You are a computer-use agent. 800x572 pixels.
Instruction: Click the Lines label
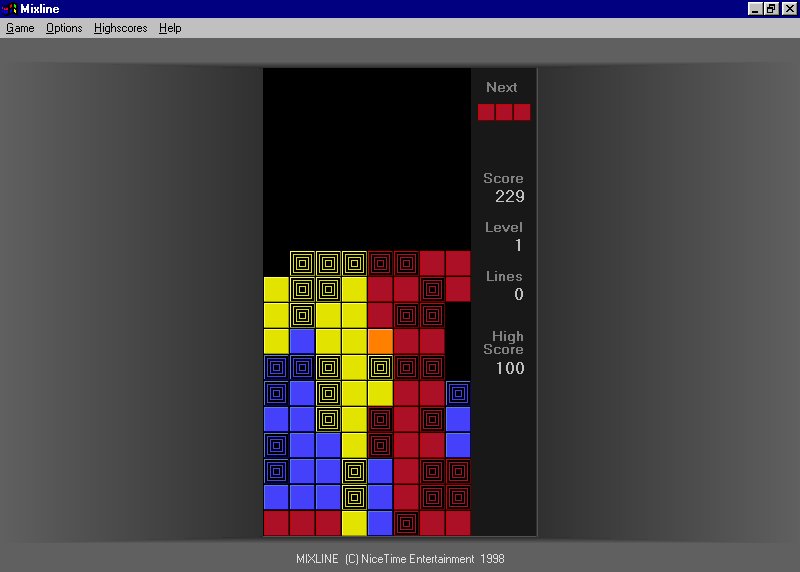tap(504, 276)
